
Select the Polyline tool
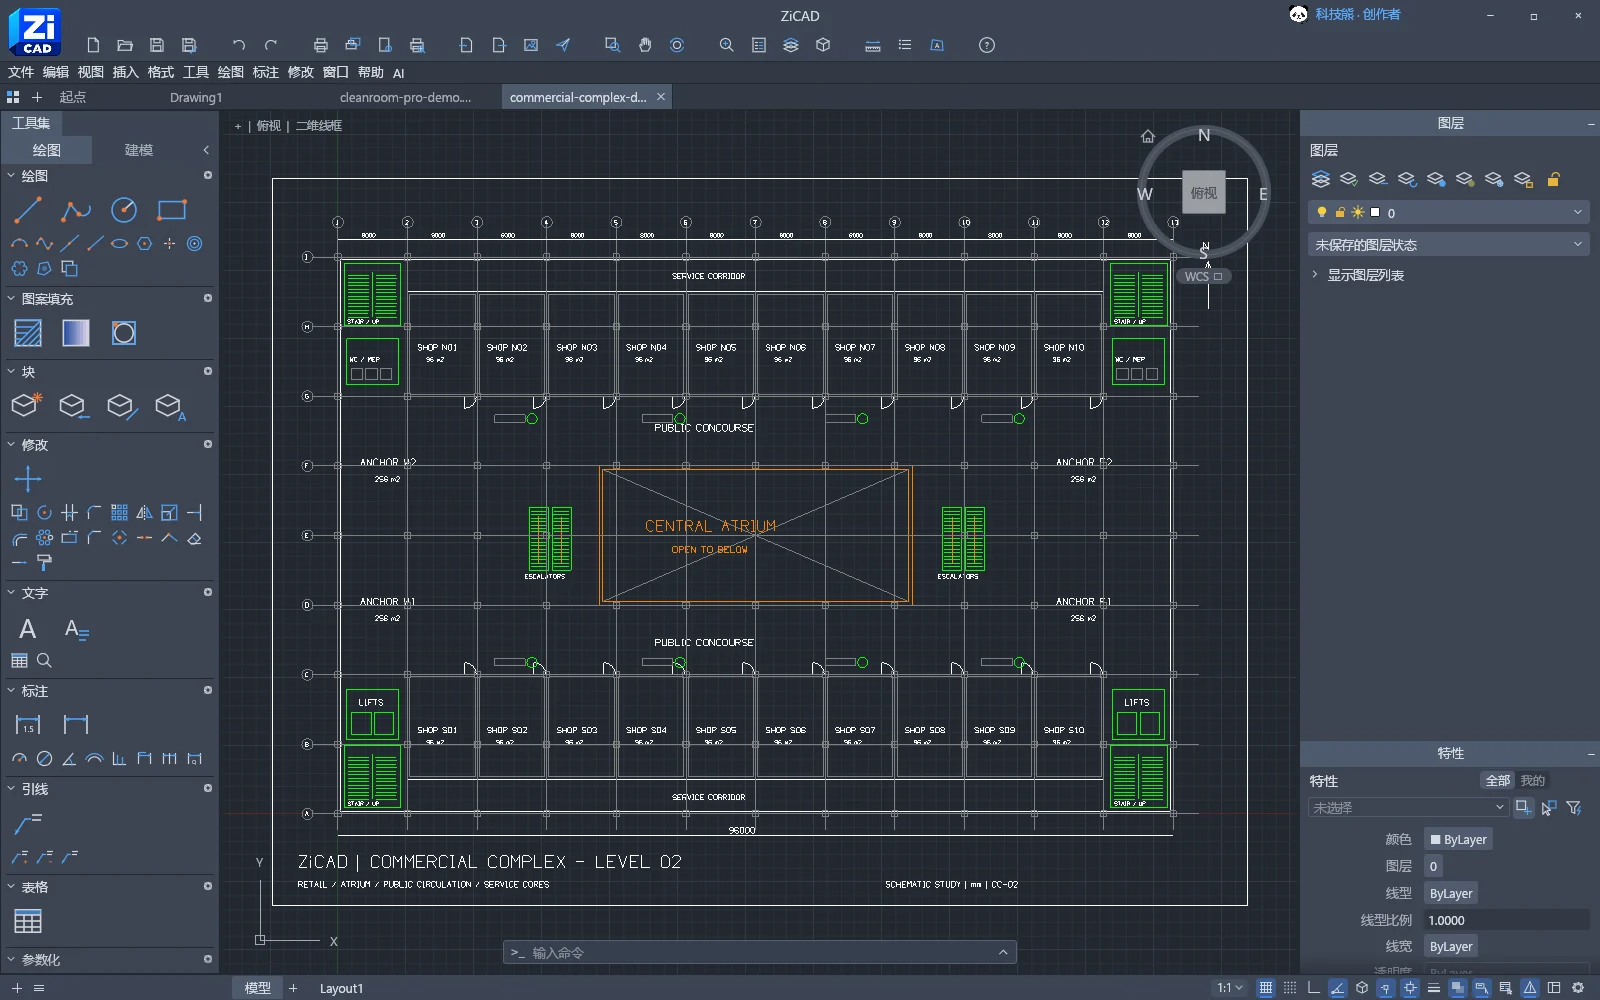(x=75, y=210)
